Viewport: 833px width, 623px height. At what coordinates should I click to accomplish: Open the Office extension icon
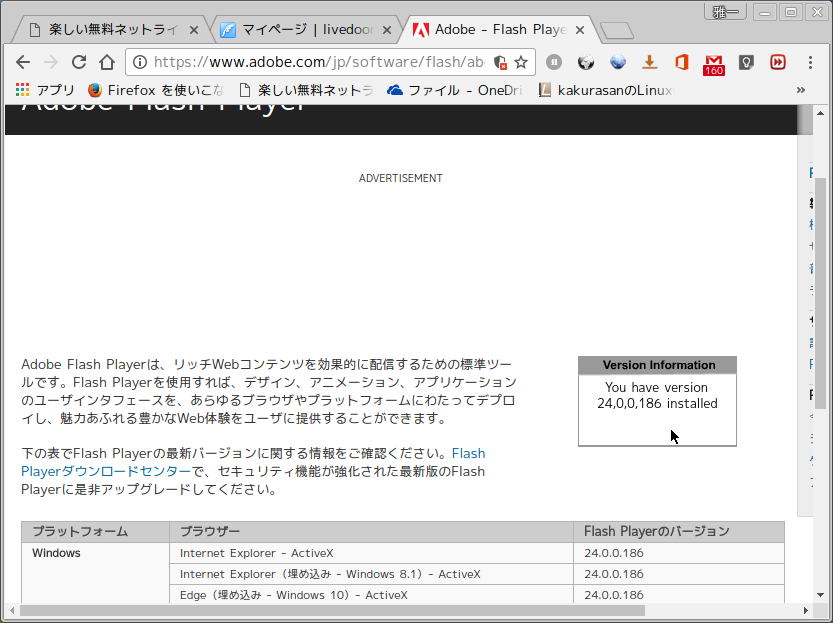(682, 62)
